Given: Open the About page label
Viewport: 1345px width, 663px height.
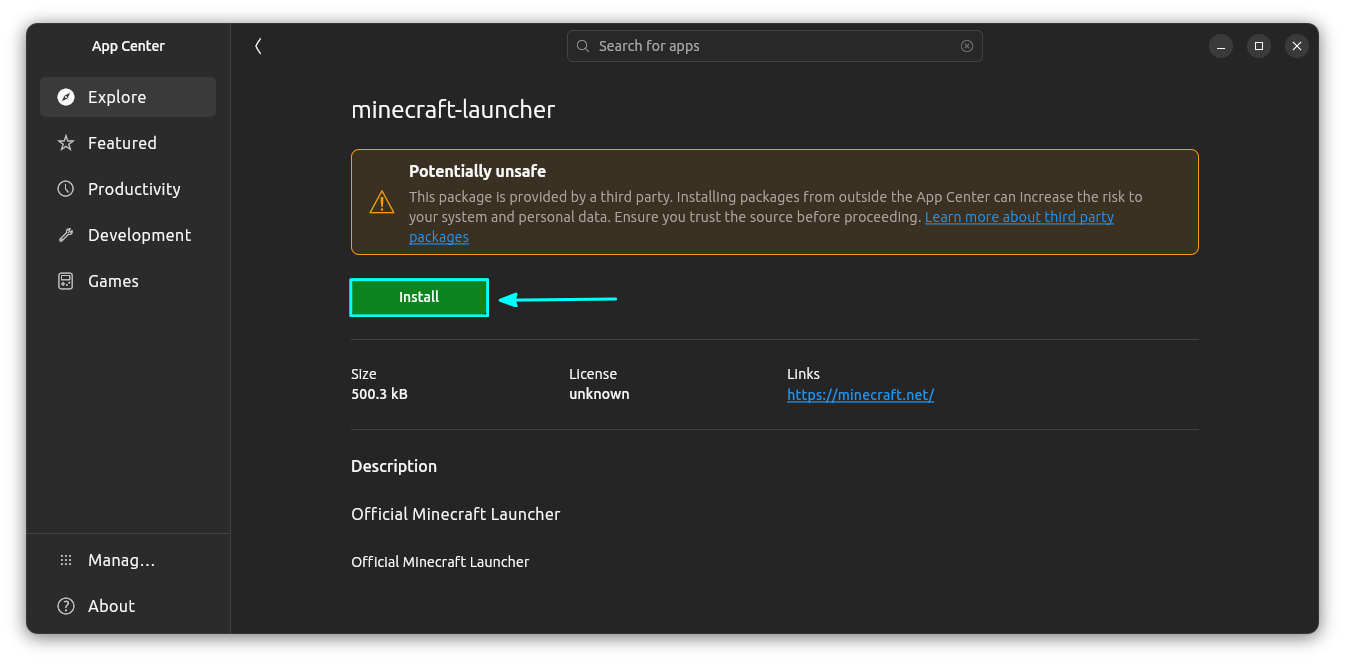Looking at the screenshot, I should (111, 606).
